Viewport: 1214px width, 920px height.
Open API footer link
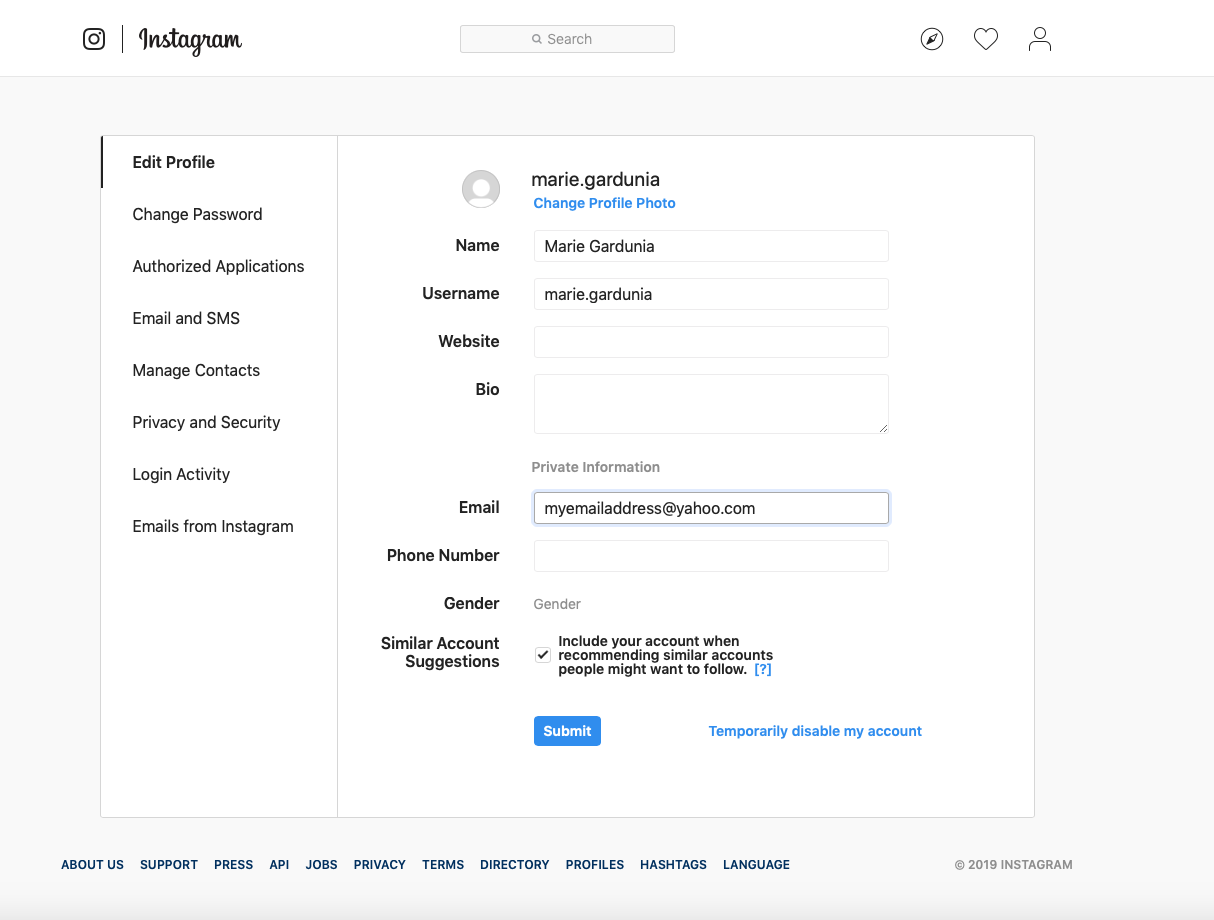click(279, 865)
